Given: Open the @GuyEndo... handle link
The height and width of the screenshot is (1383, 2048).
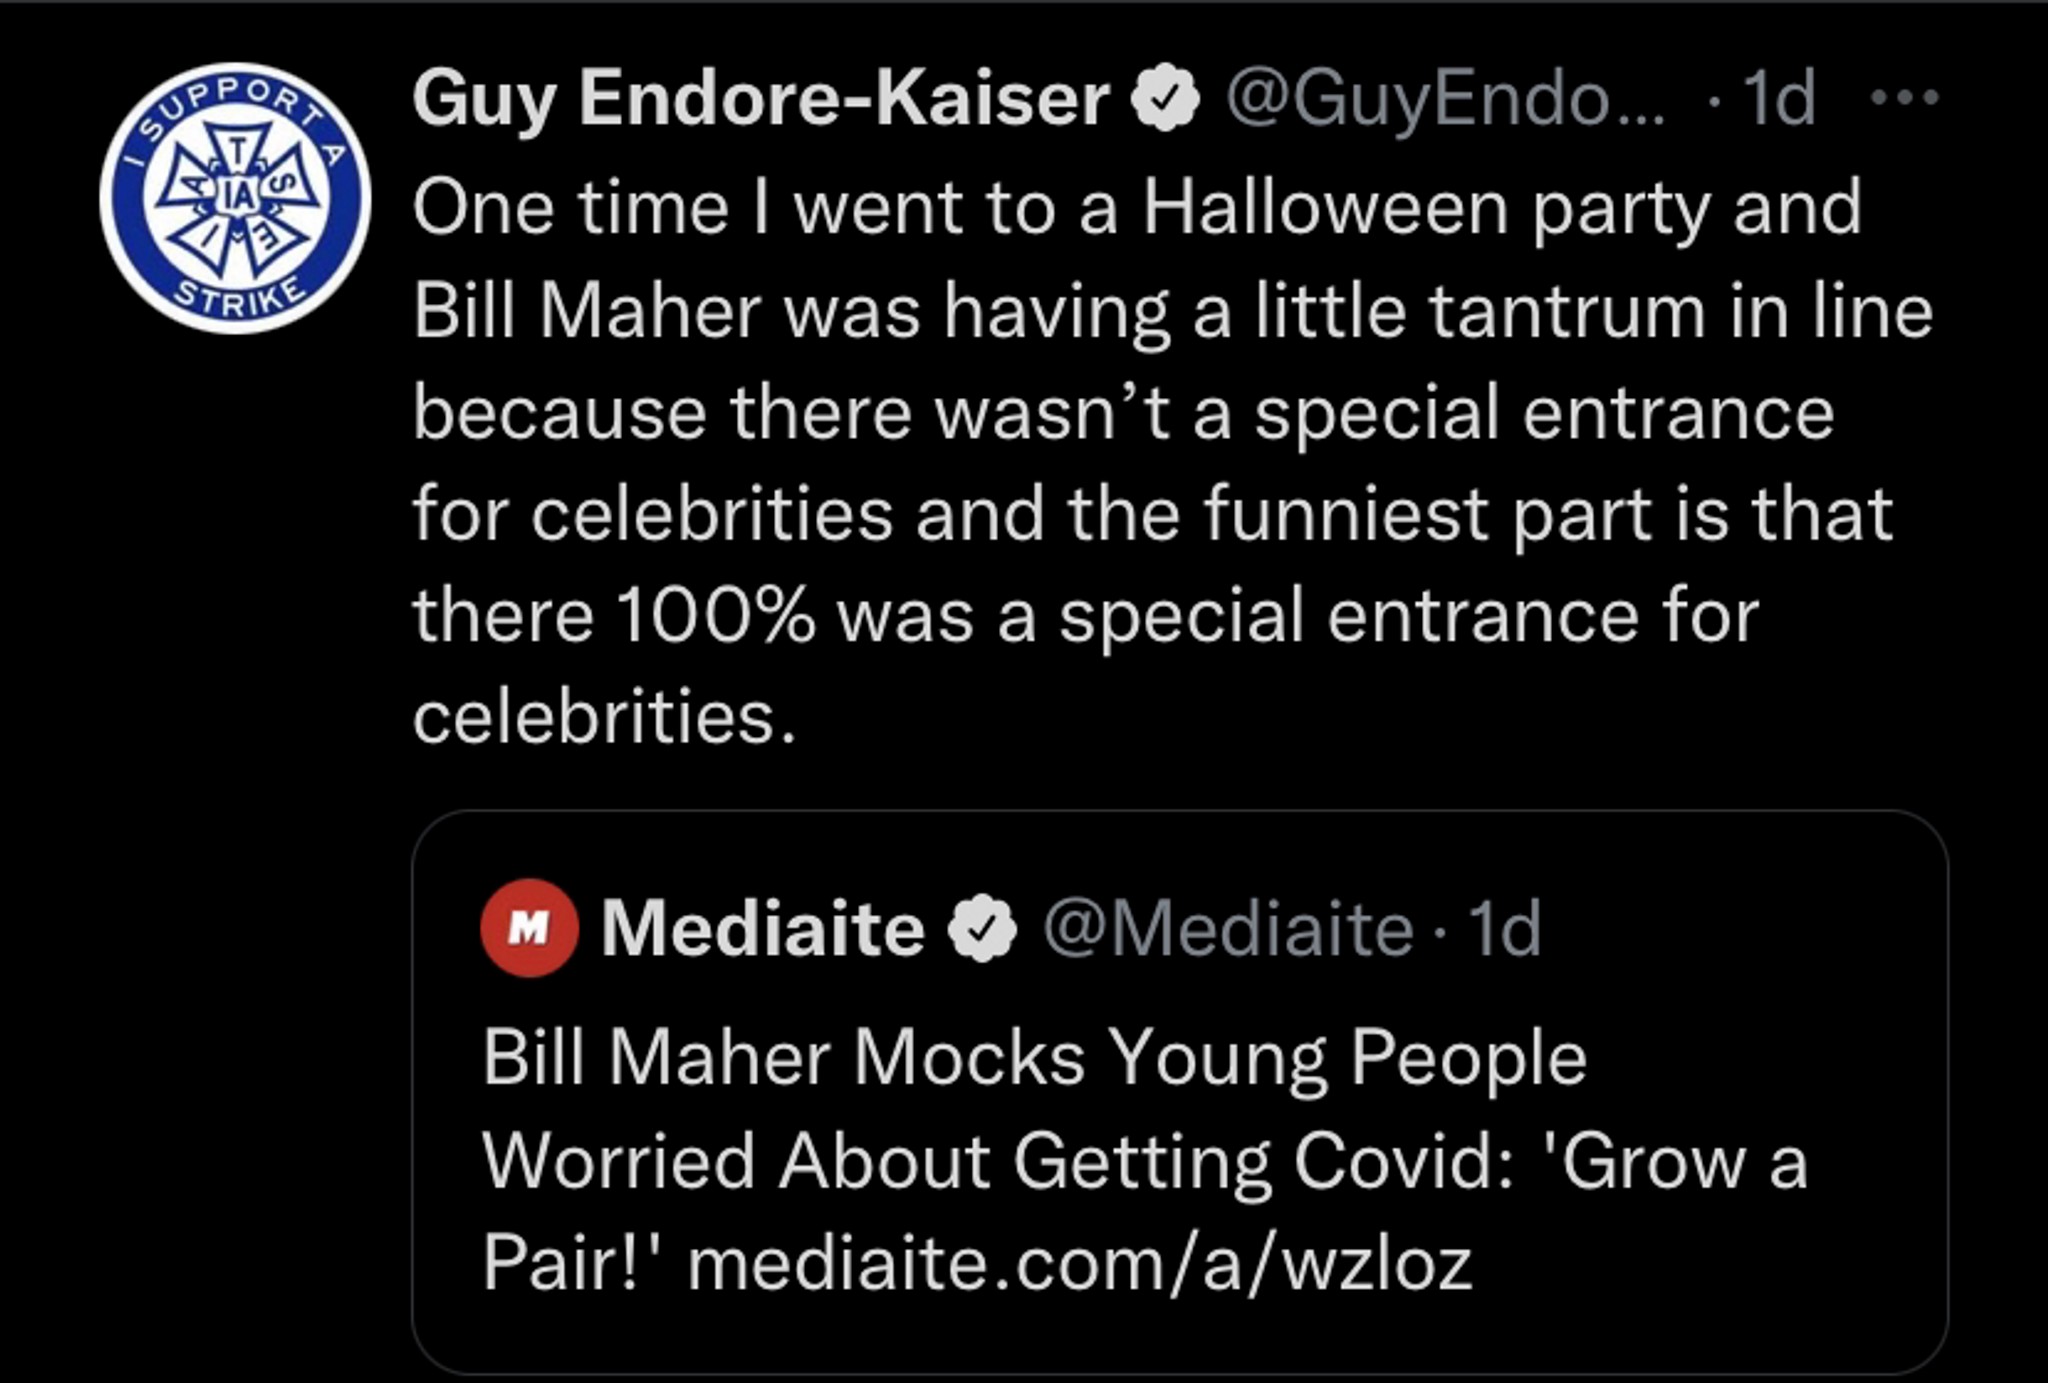Looking at the screenshot, I should point(1445,100).
